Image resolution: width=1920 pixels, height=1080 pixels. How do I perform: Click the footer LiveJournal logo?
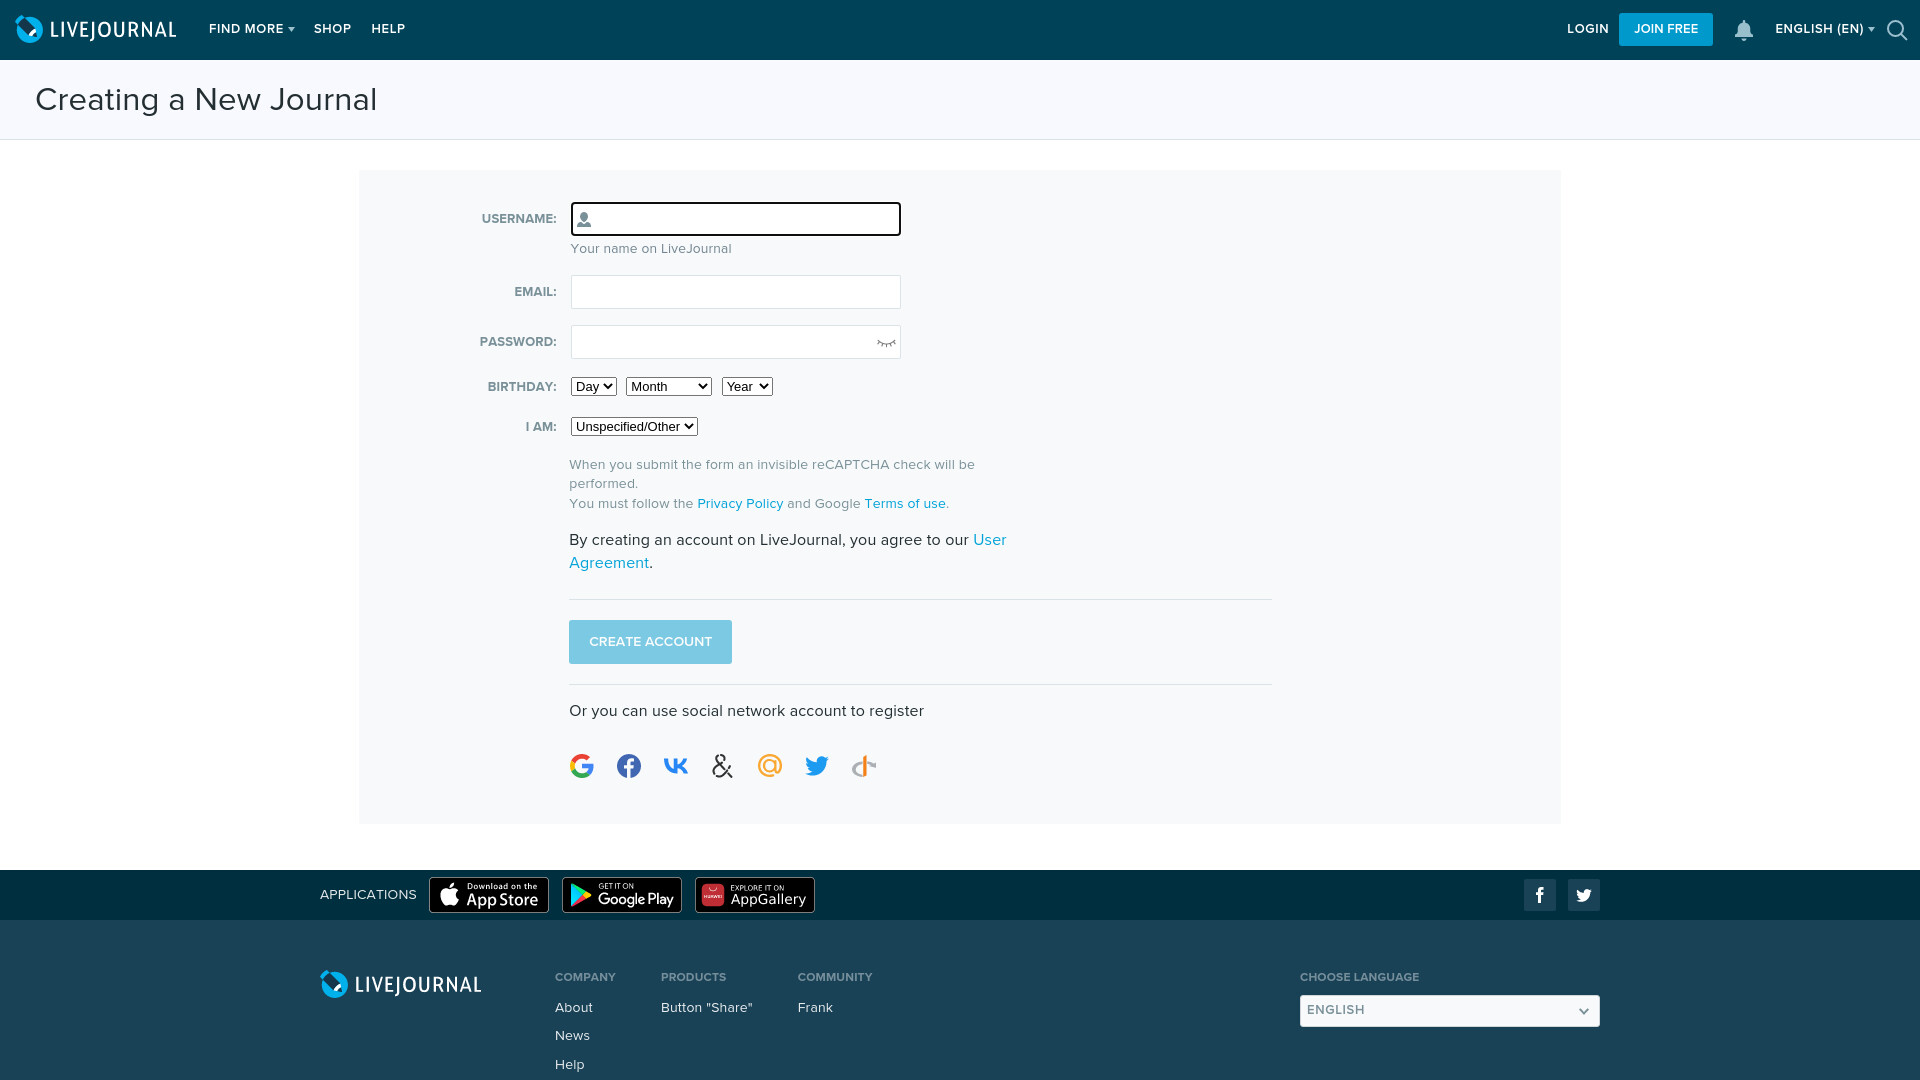[401, 984]
